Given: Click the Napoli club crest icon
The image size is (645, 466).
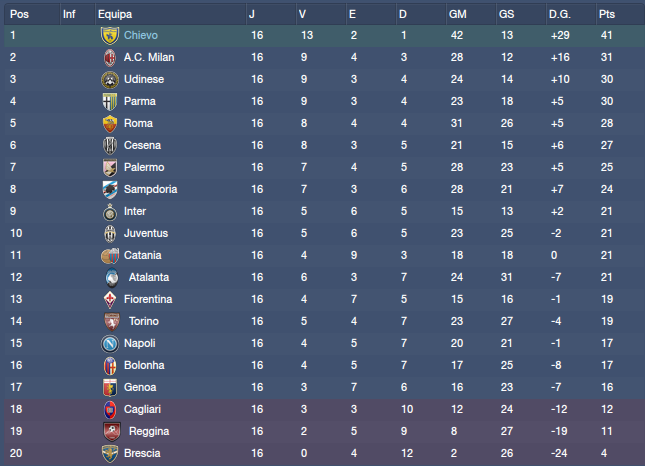Looking at the screenshot, I should pyautogui.click(x=110, y=343).
